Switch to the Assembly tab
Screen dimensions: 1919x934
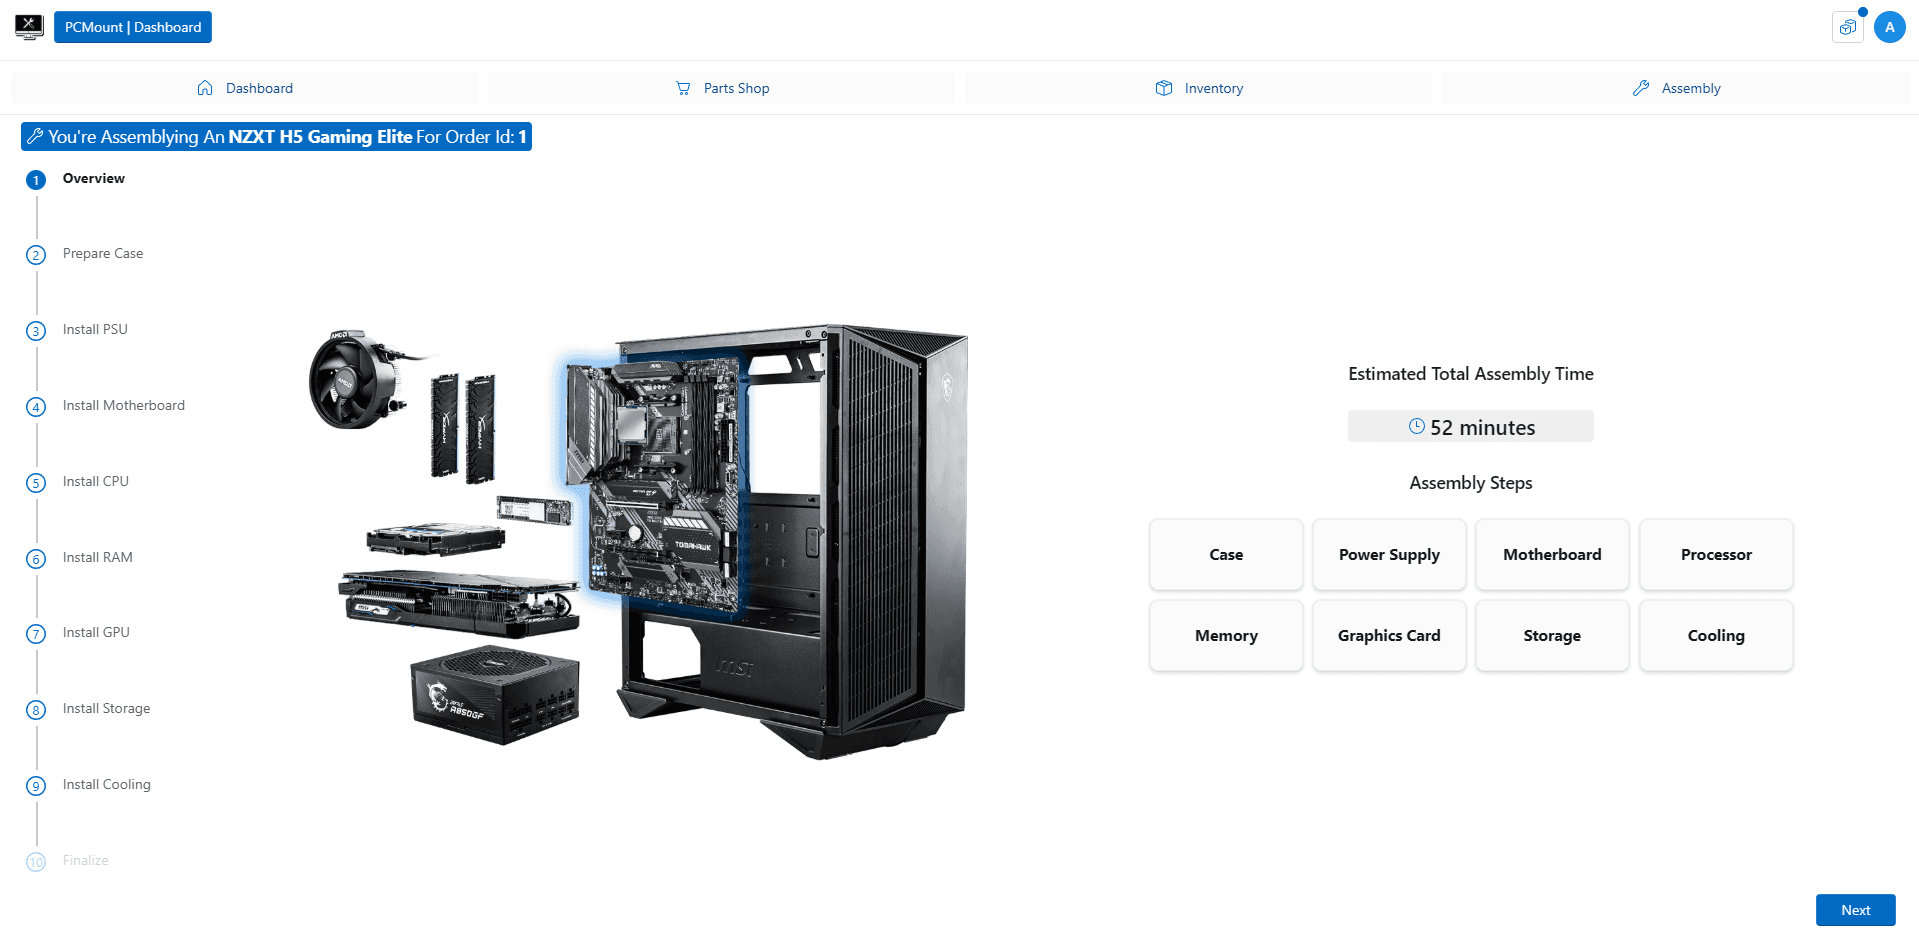[1675, 88]
